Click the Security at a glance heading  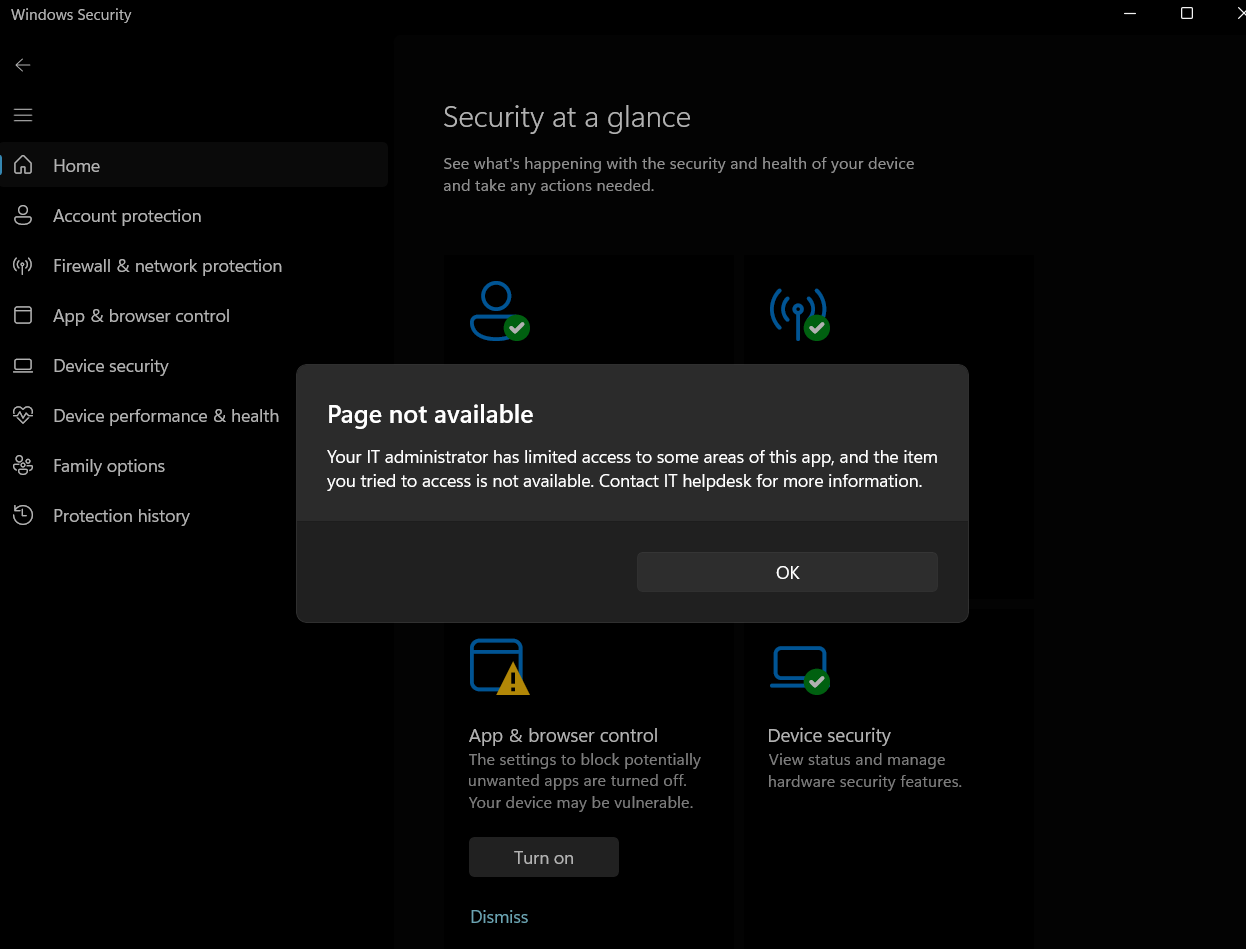pyautogui.click(x=567, y=117)
